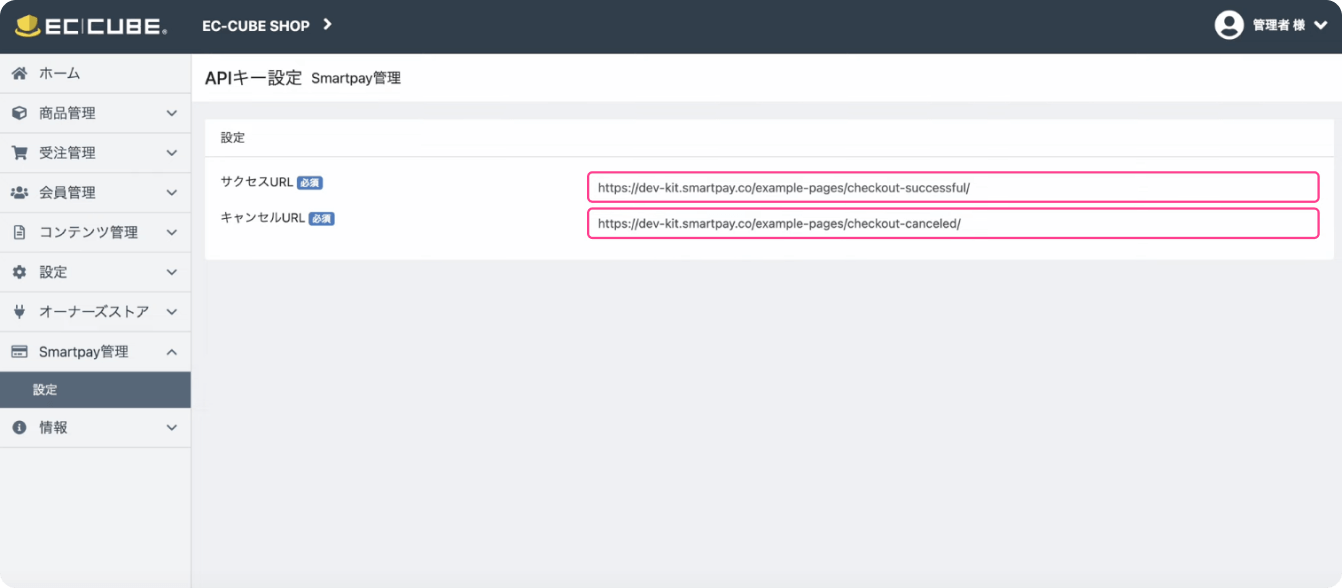
Task: Open the 受注管理 menu label
Action: tap(67, 153)
